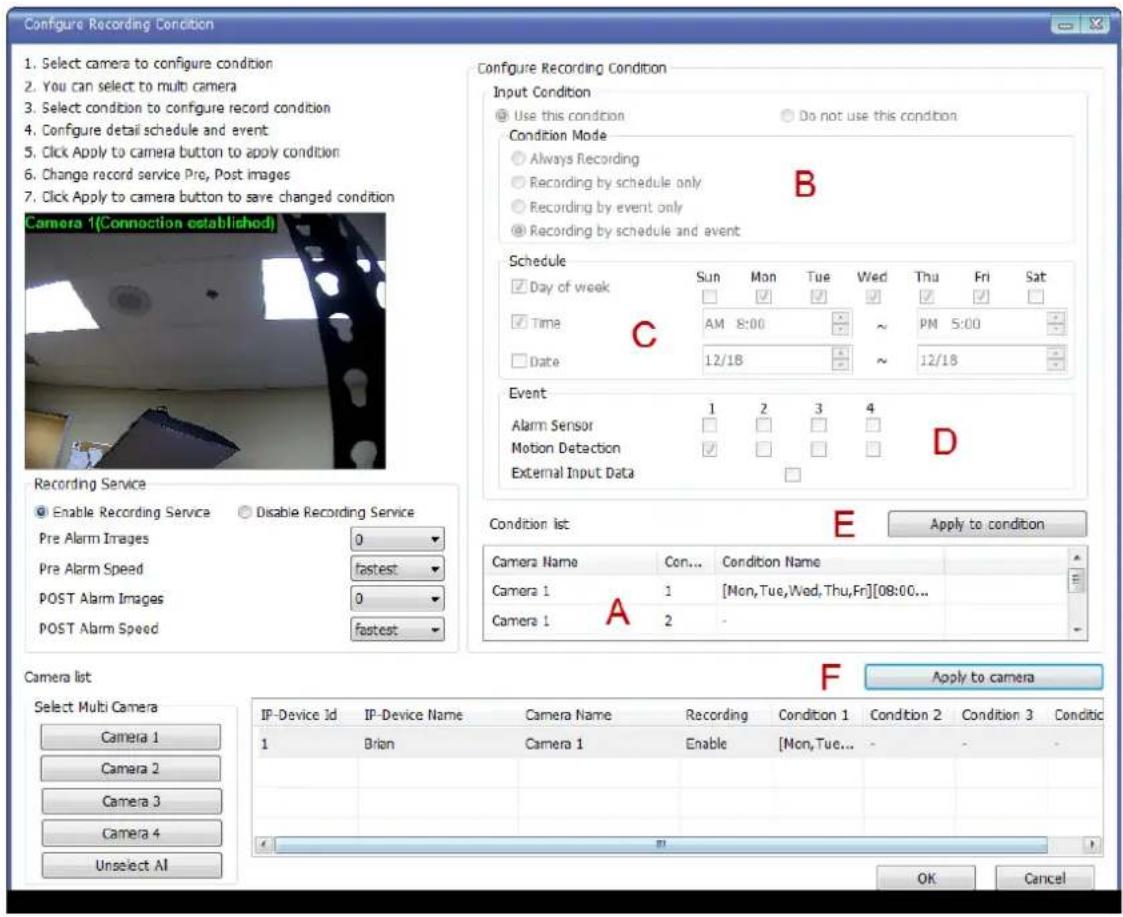The image size is (1123, 917).
Task: Select the Use this condition radio button
Action: click(502, 116)
